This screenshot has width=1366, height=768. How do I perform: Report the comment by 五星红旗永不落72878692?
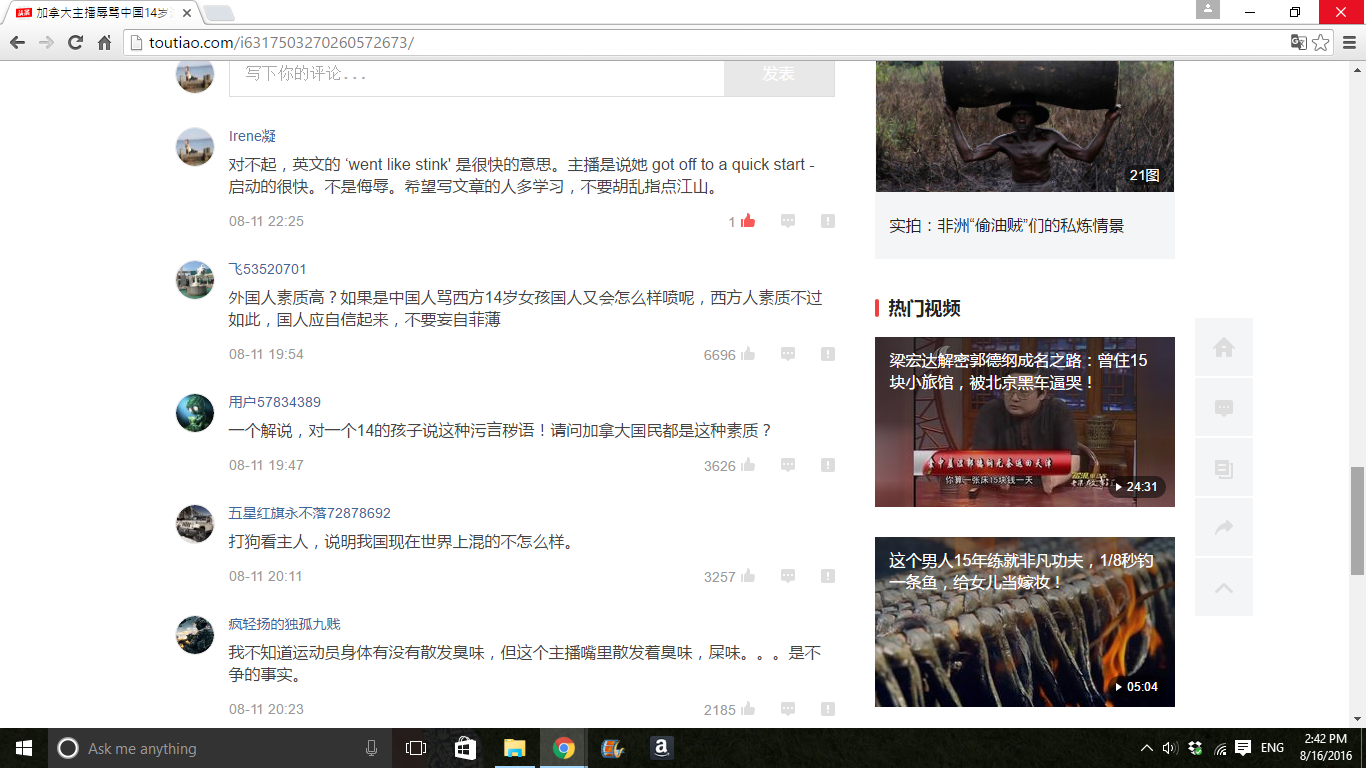828,576
